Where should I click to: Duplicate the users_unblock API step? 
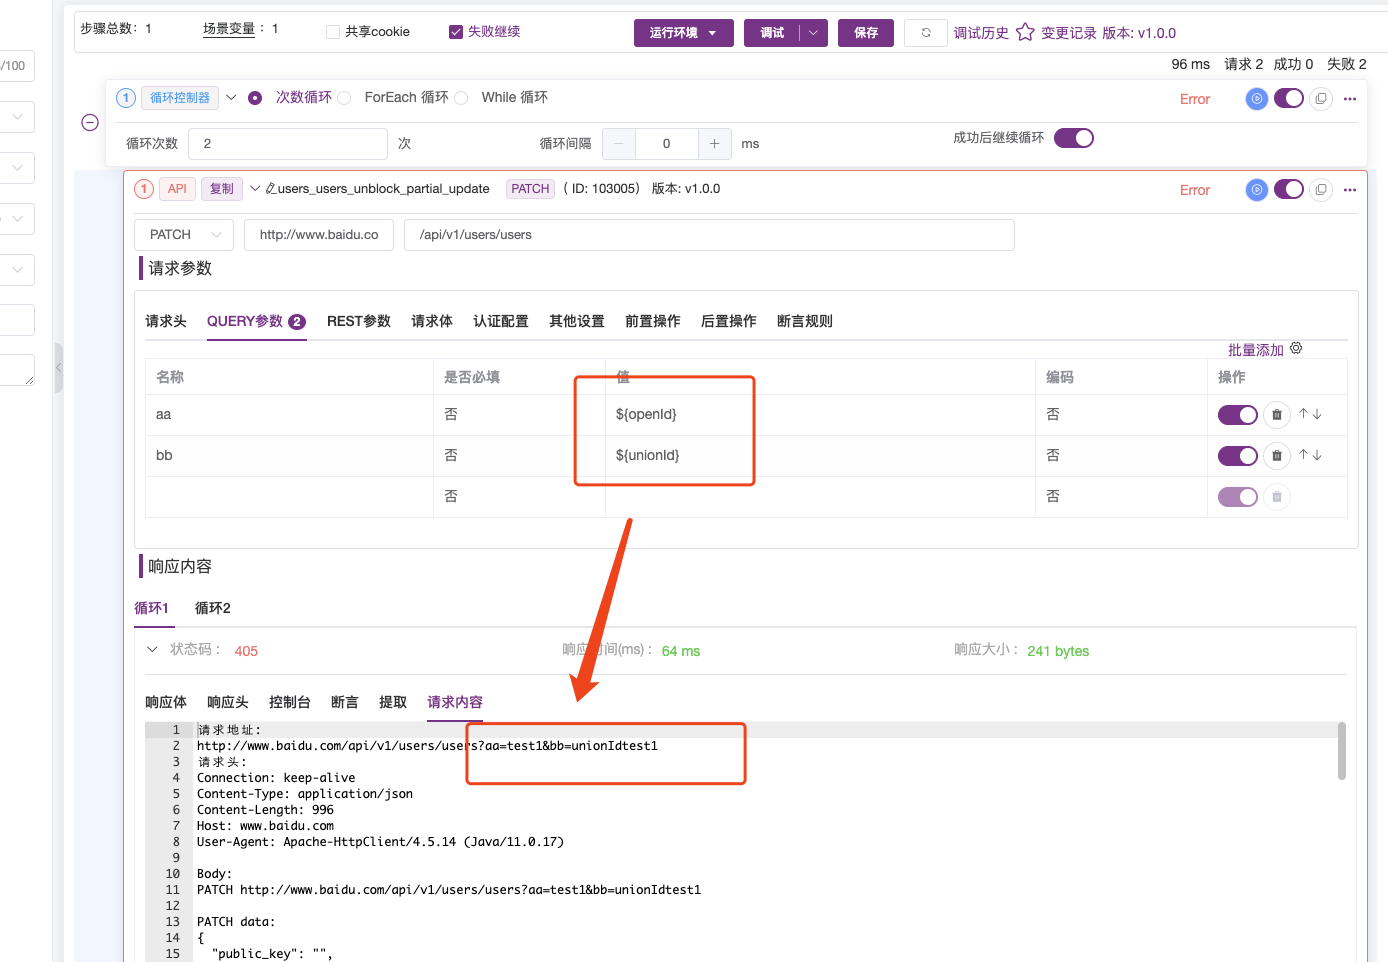pyautogui.click(x=1321, y=190)
